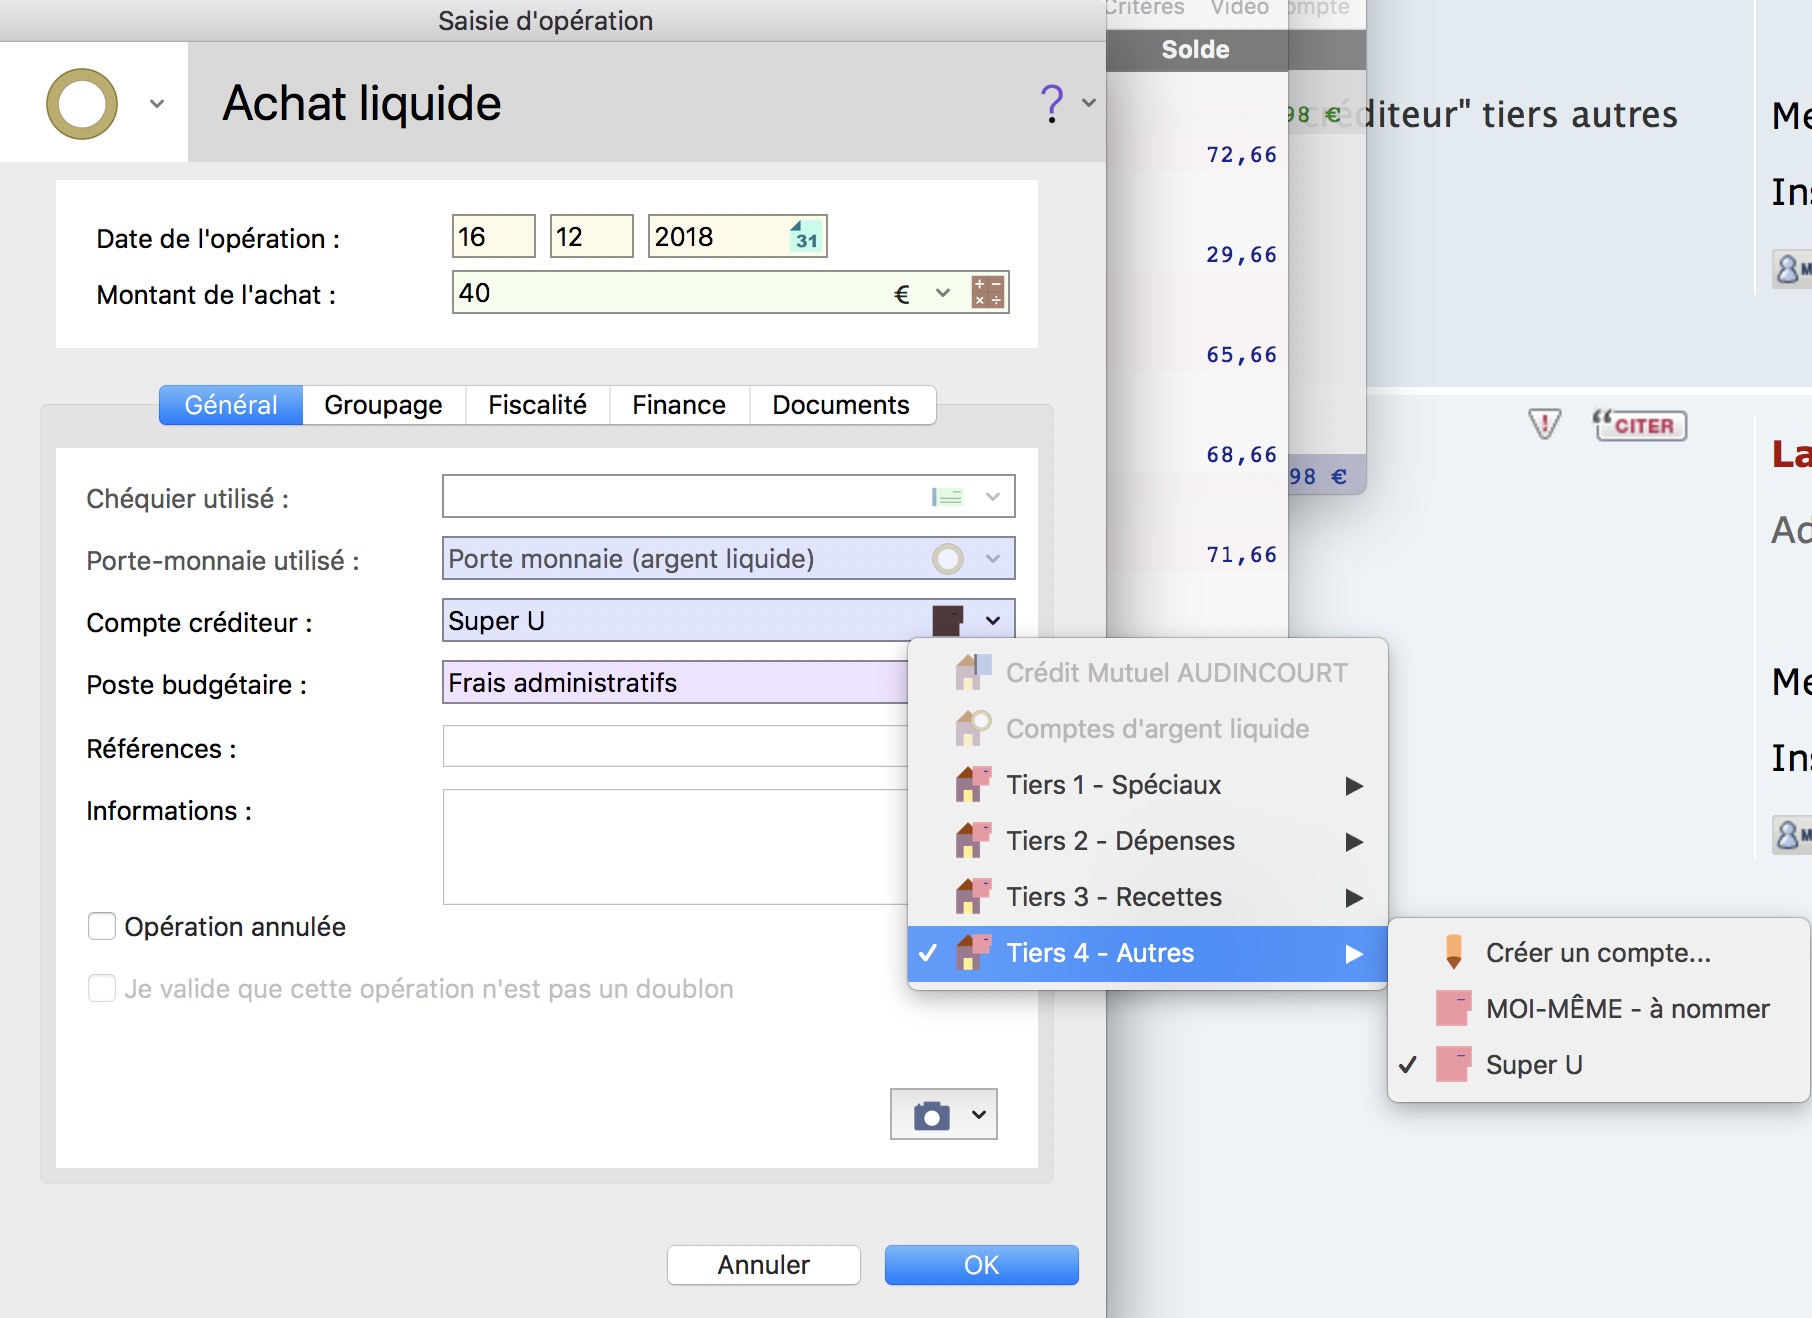This screenshot has height=1318, width=1812.
Task: Switch to the Général tab
Action: pyautogui.click(x=231, y=405)
